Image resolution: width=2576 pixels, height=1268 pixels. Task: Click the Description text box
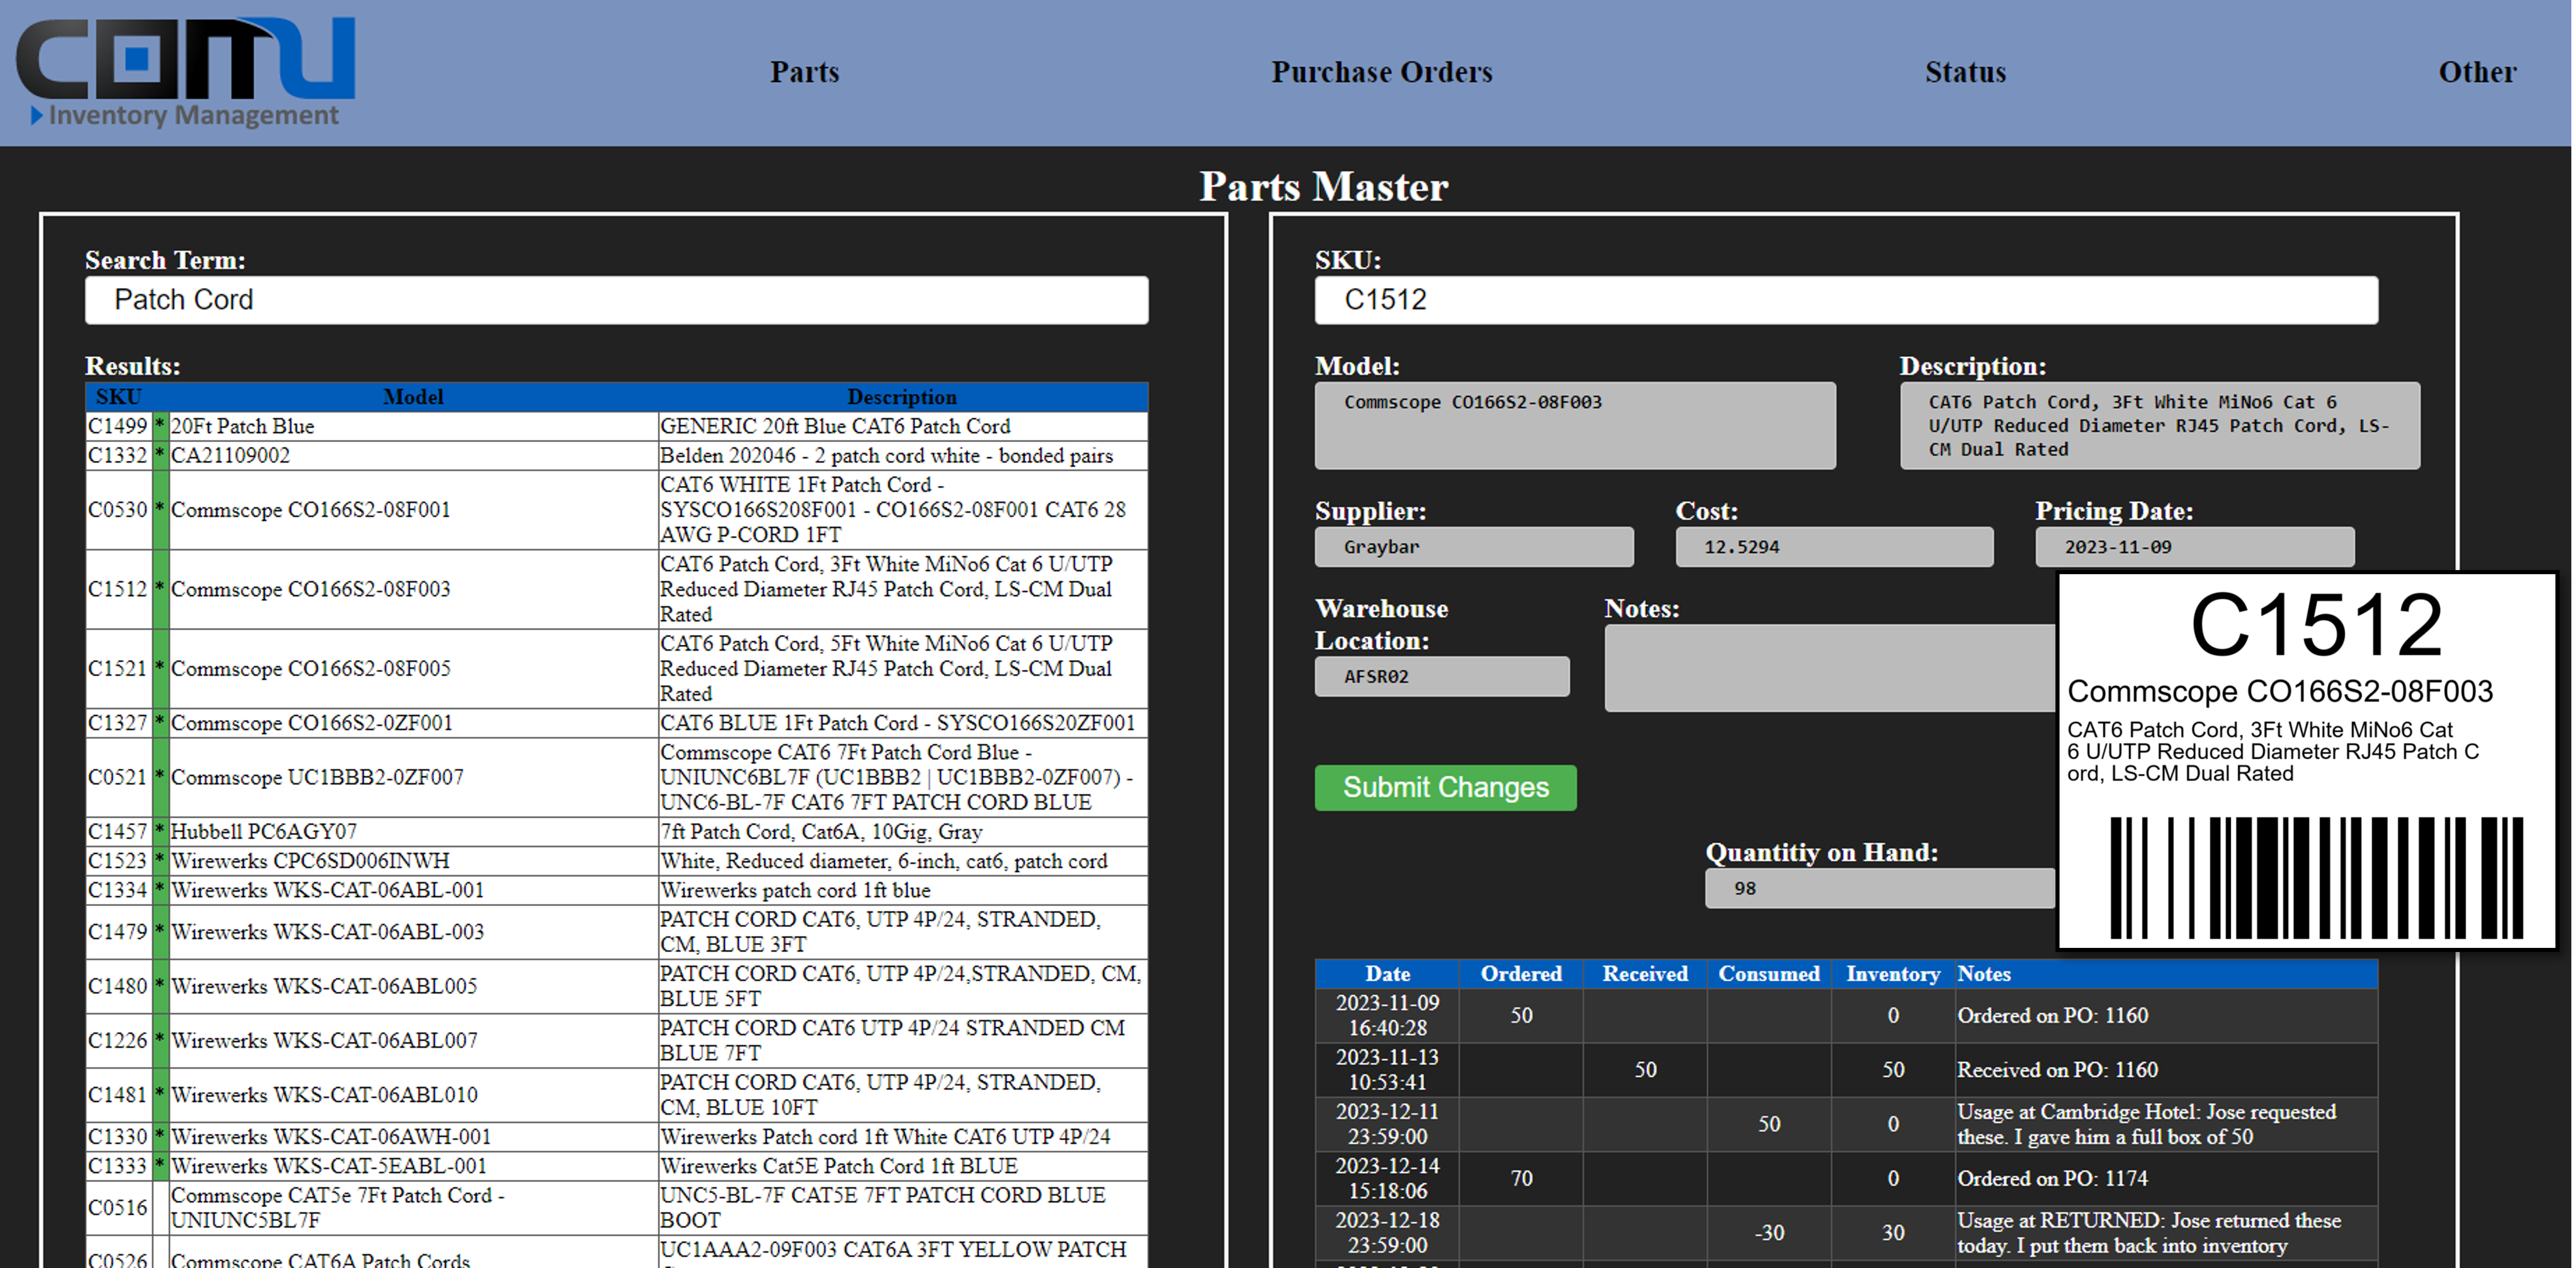pos(2160,425)
